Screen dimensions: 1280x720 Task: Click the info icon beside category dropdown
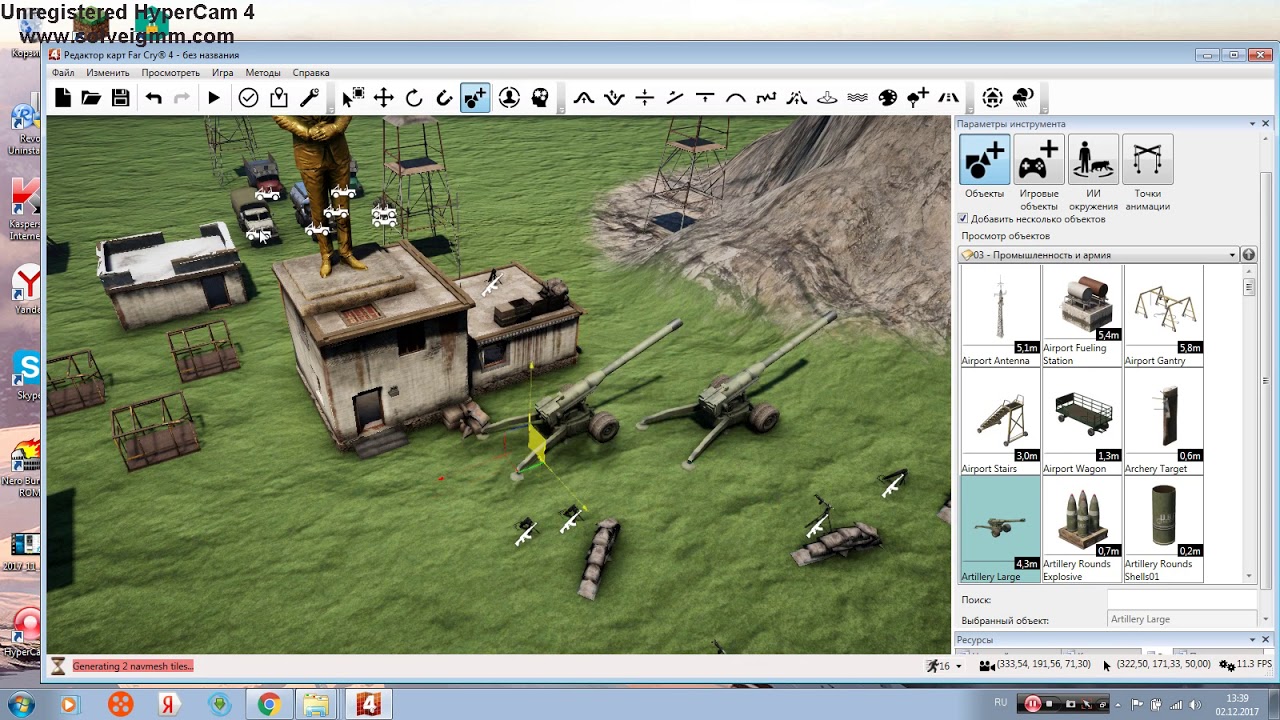(x=1249, y=255)
